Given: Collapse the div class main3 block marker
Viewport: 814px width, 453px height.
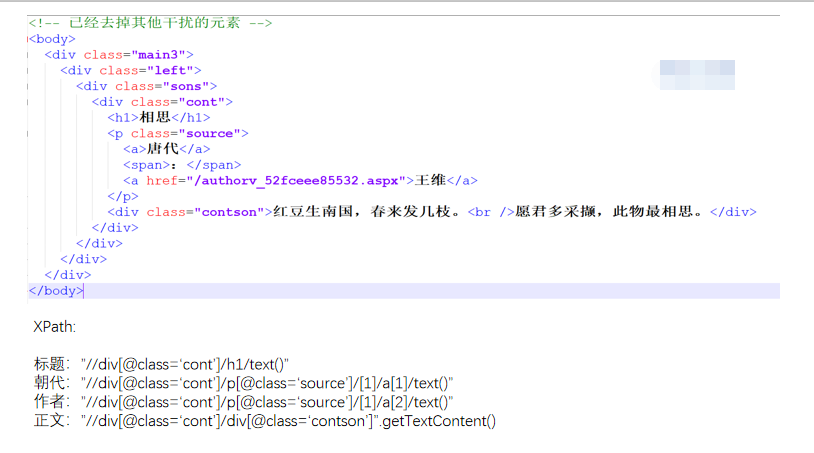Looking at the screenshot, I should pyautogui.click(x=28, y=54).
